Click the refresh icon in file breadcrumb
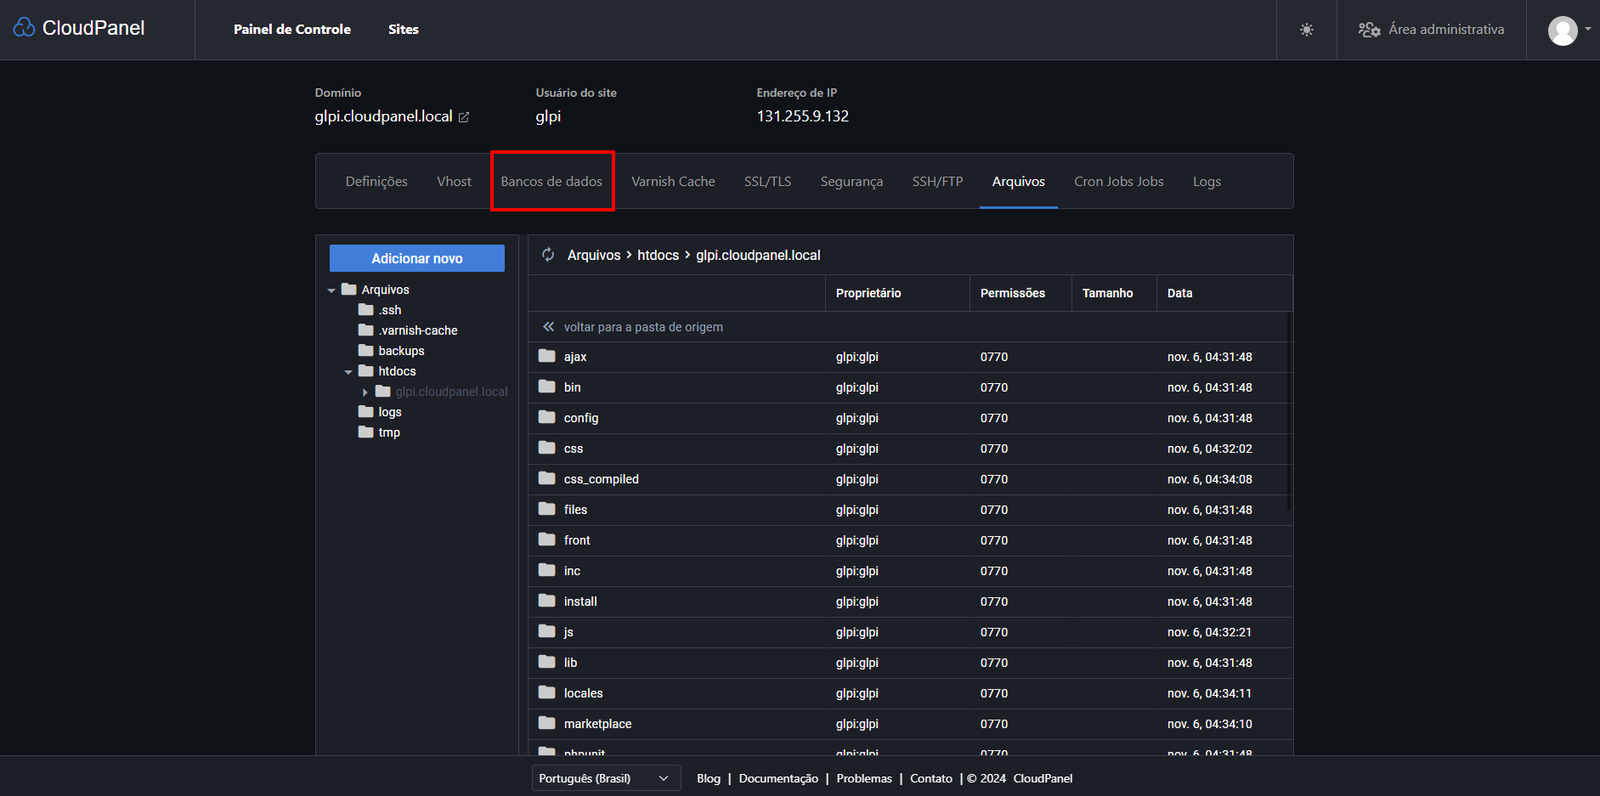 (x=548, y=255)
